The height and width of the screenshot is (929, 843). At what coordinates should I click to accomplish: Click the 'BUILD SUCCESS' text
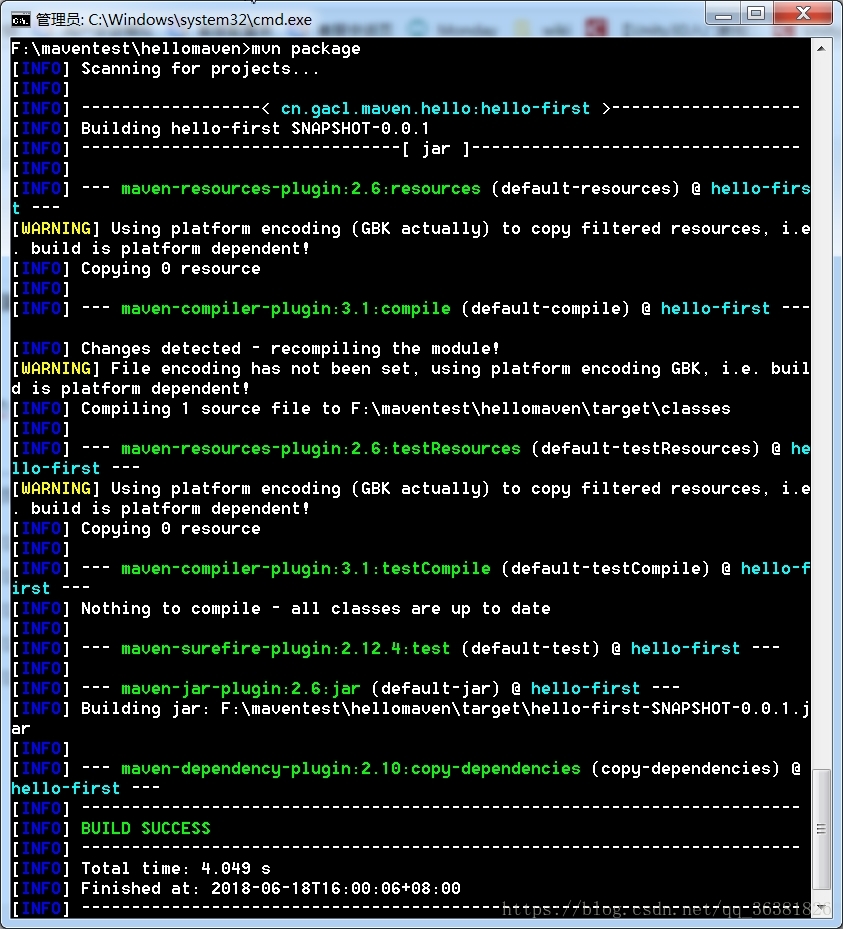pyautogui.click(x=146, y=828)
